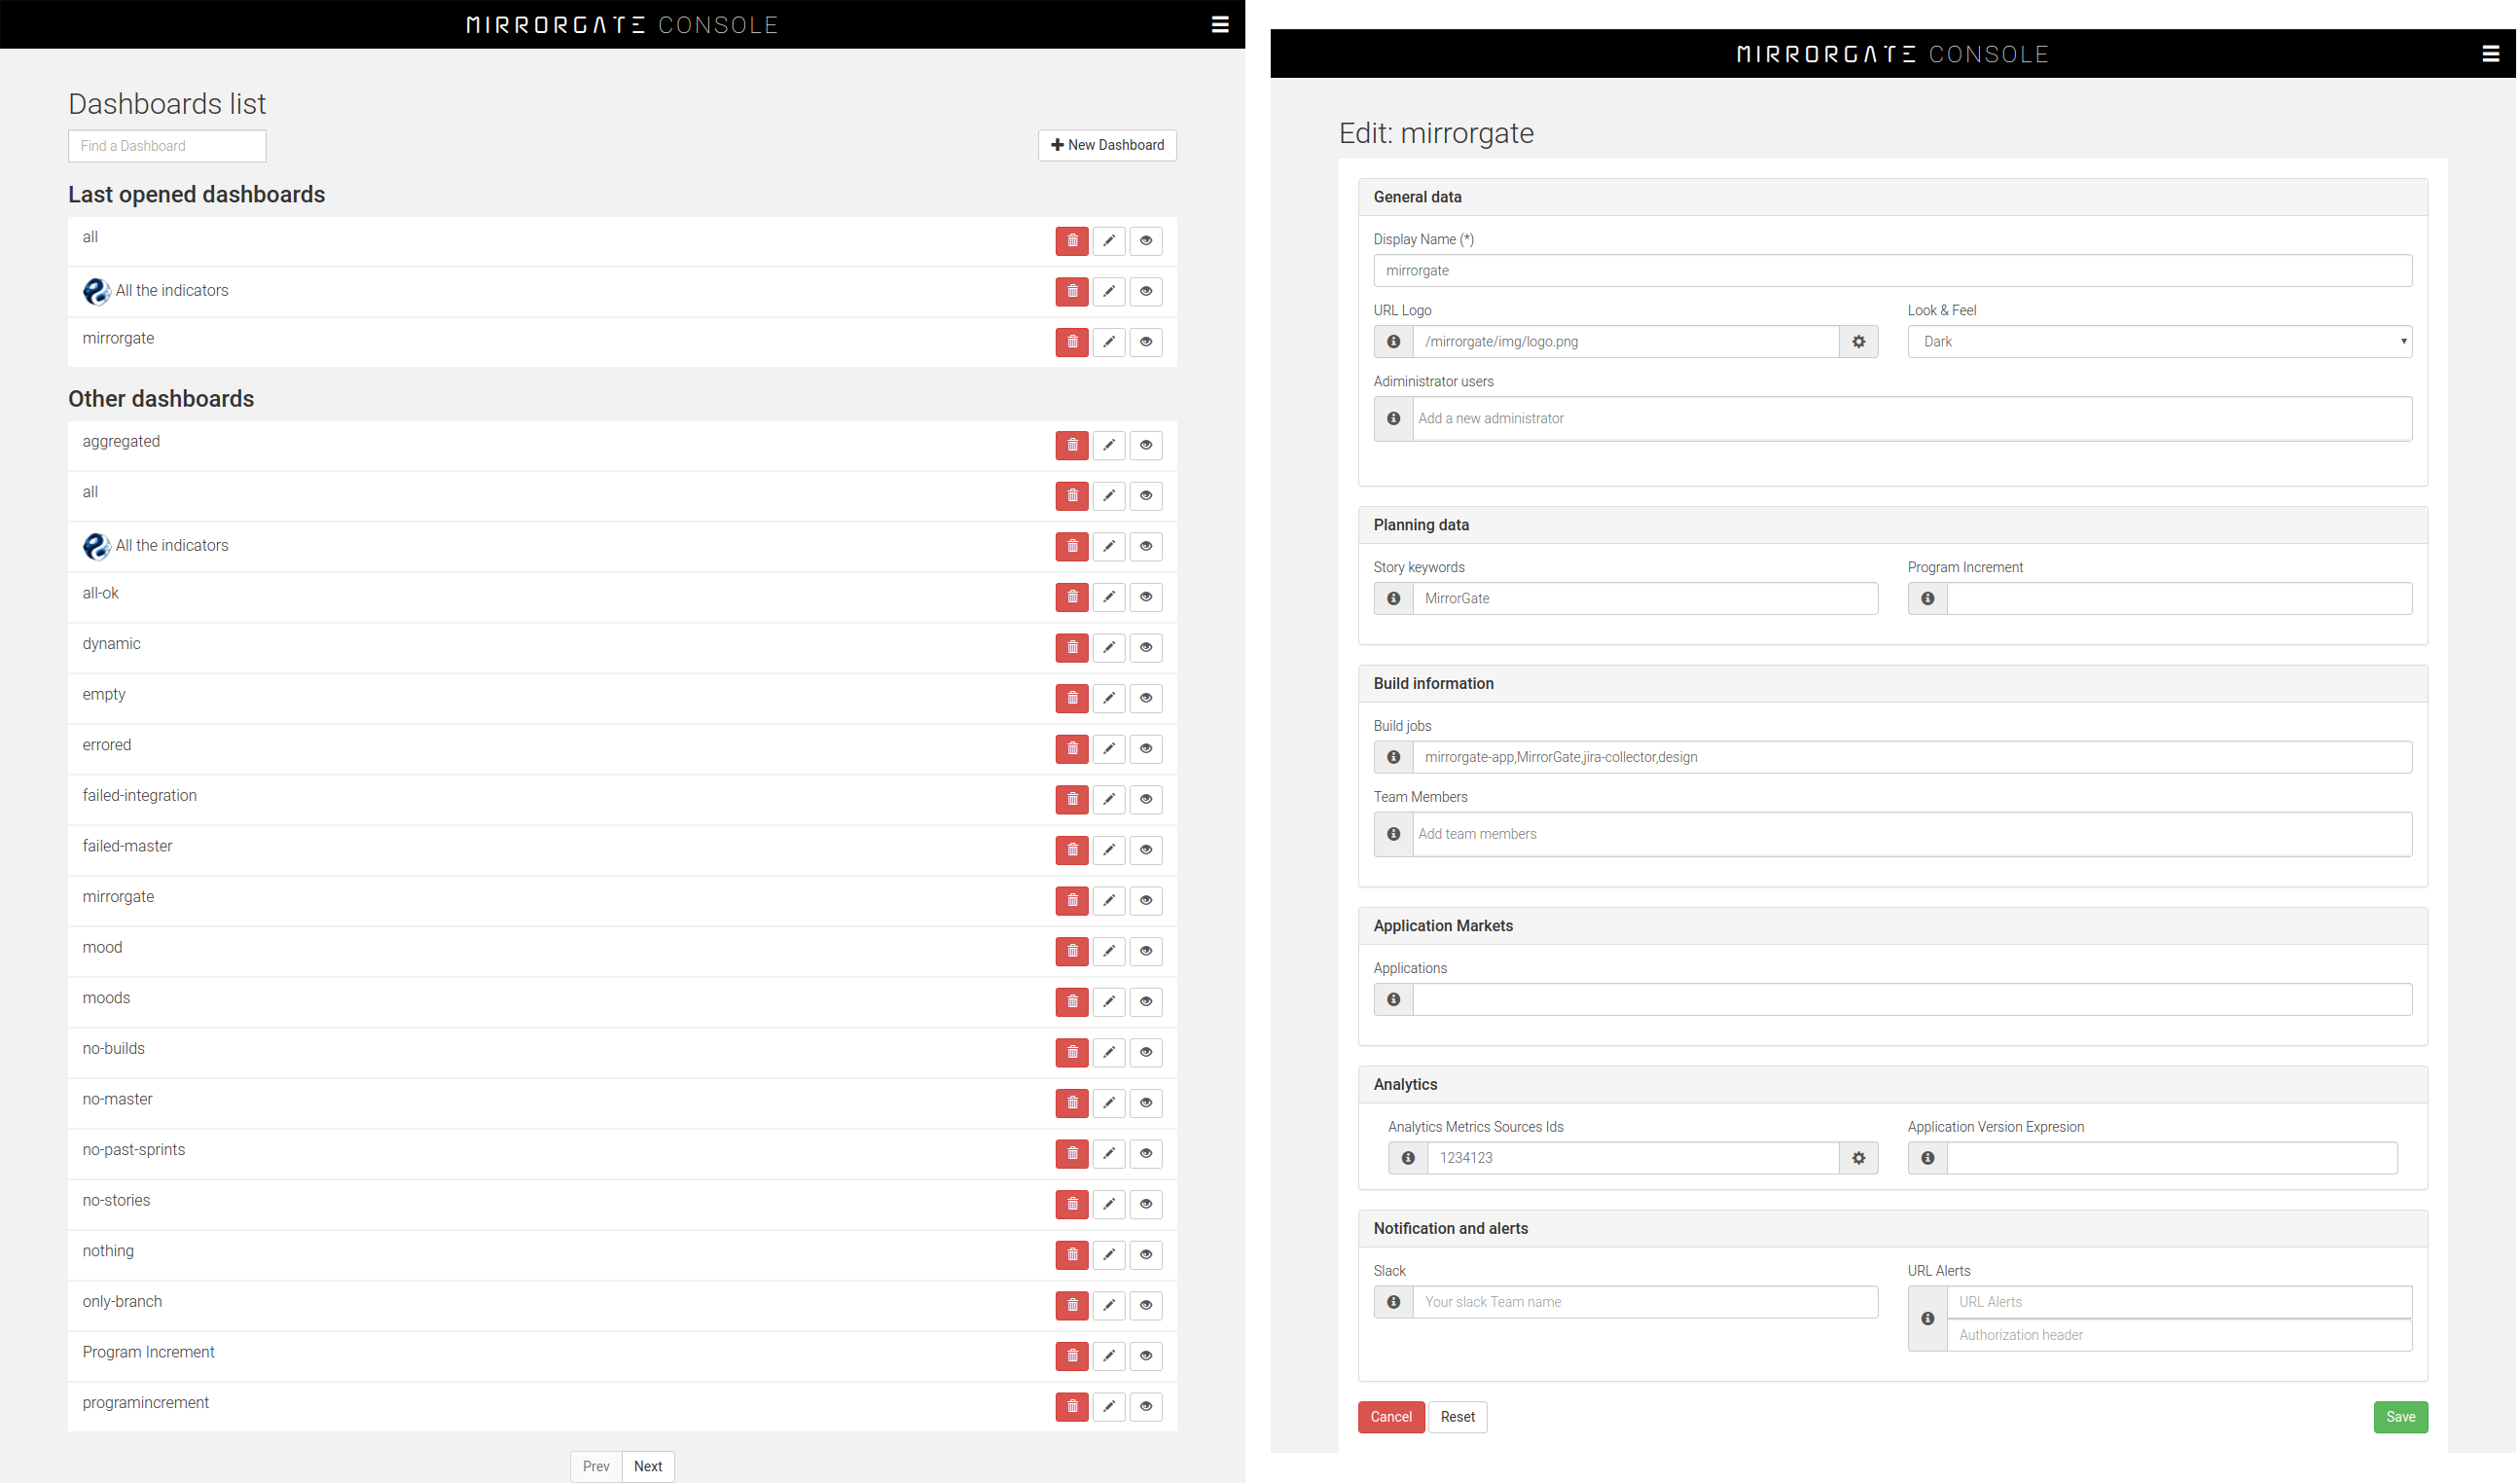Click the settings gear icon next to URL Logo
2520x1483 pixels.
click(x=1858, y=343)
